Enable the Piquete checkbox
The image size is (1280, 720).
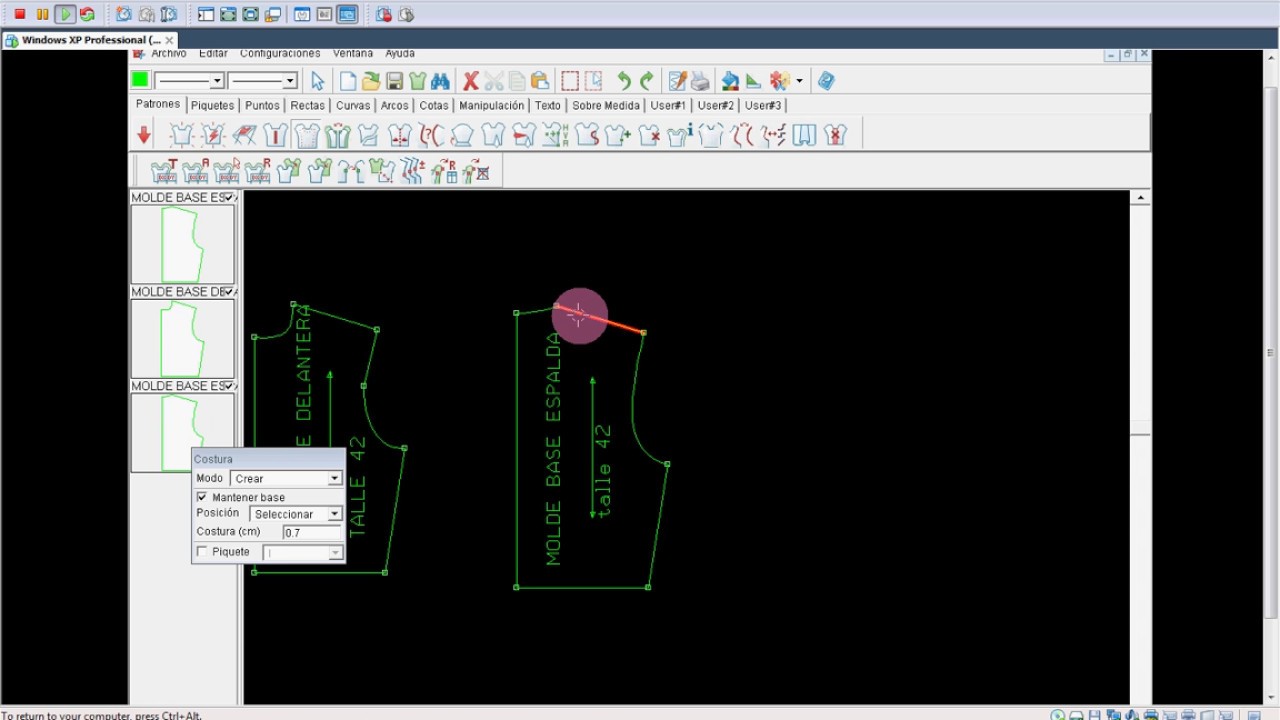pyautogui.click(x=202, y=552)
